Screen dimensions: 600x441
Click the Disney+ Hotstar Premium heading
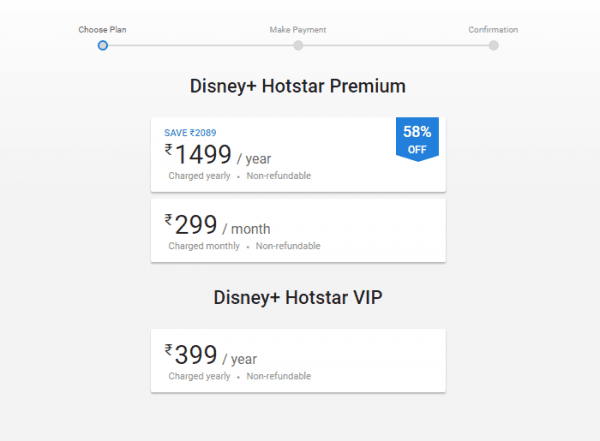[x=298, y=86]
